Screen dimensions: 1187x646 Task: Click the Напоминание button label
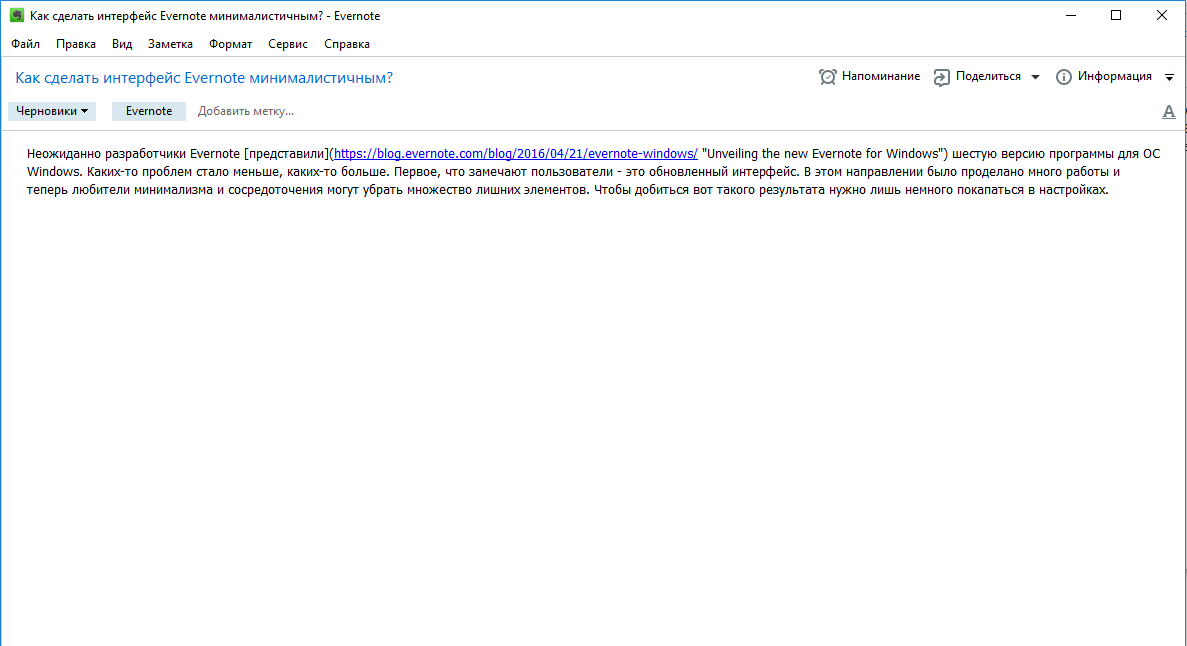click(x=880, y=76)
